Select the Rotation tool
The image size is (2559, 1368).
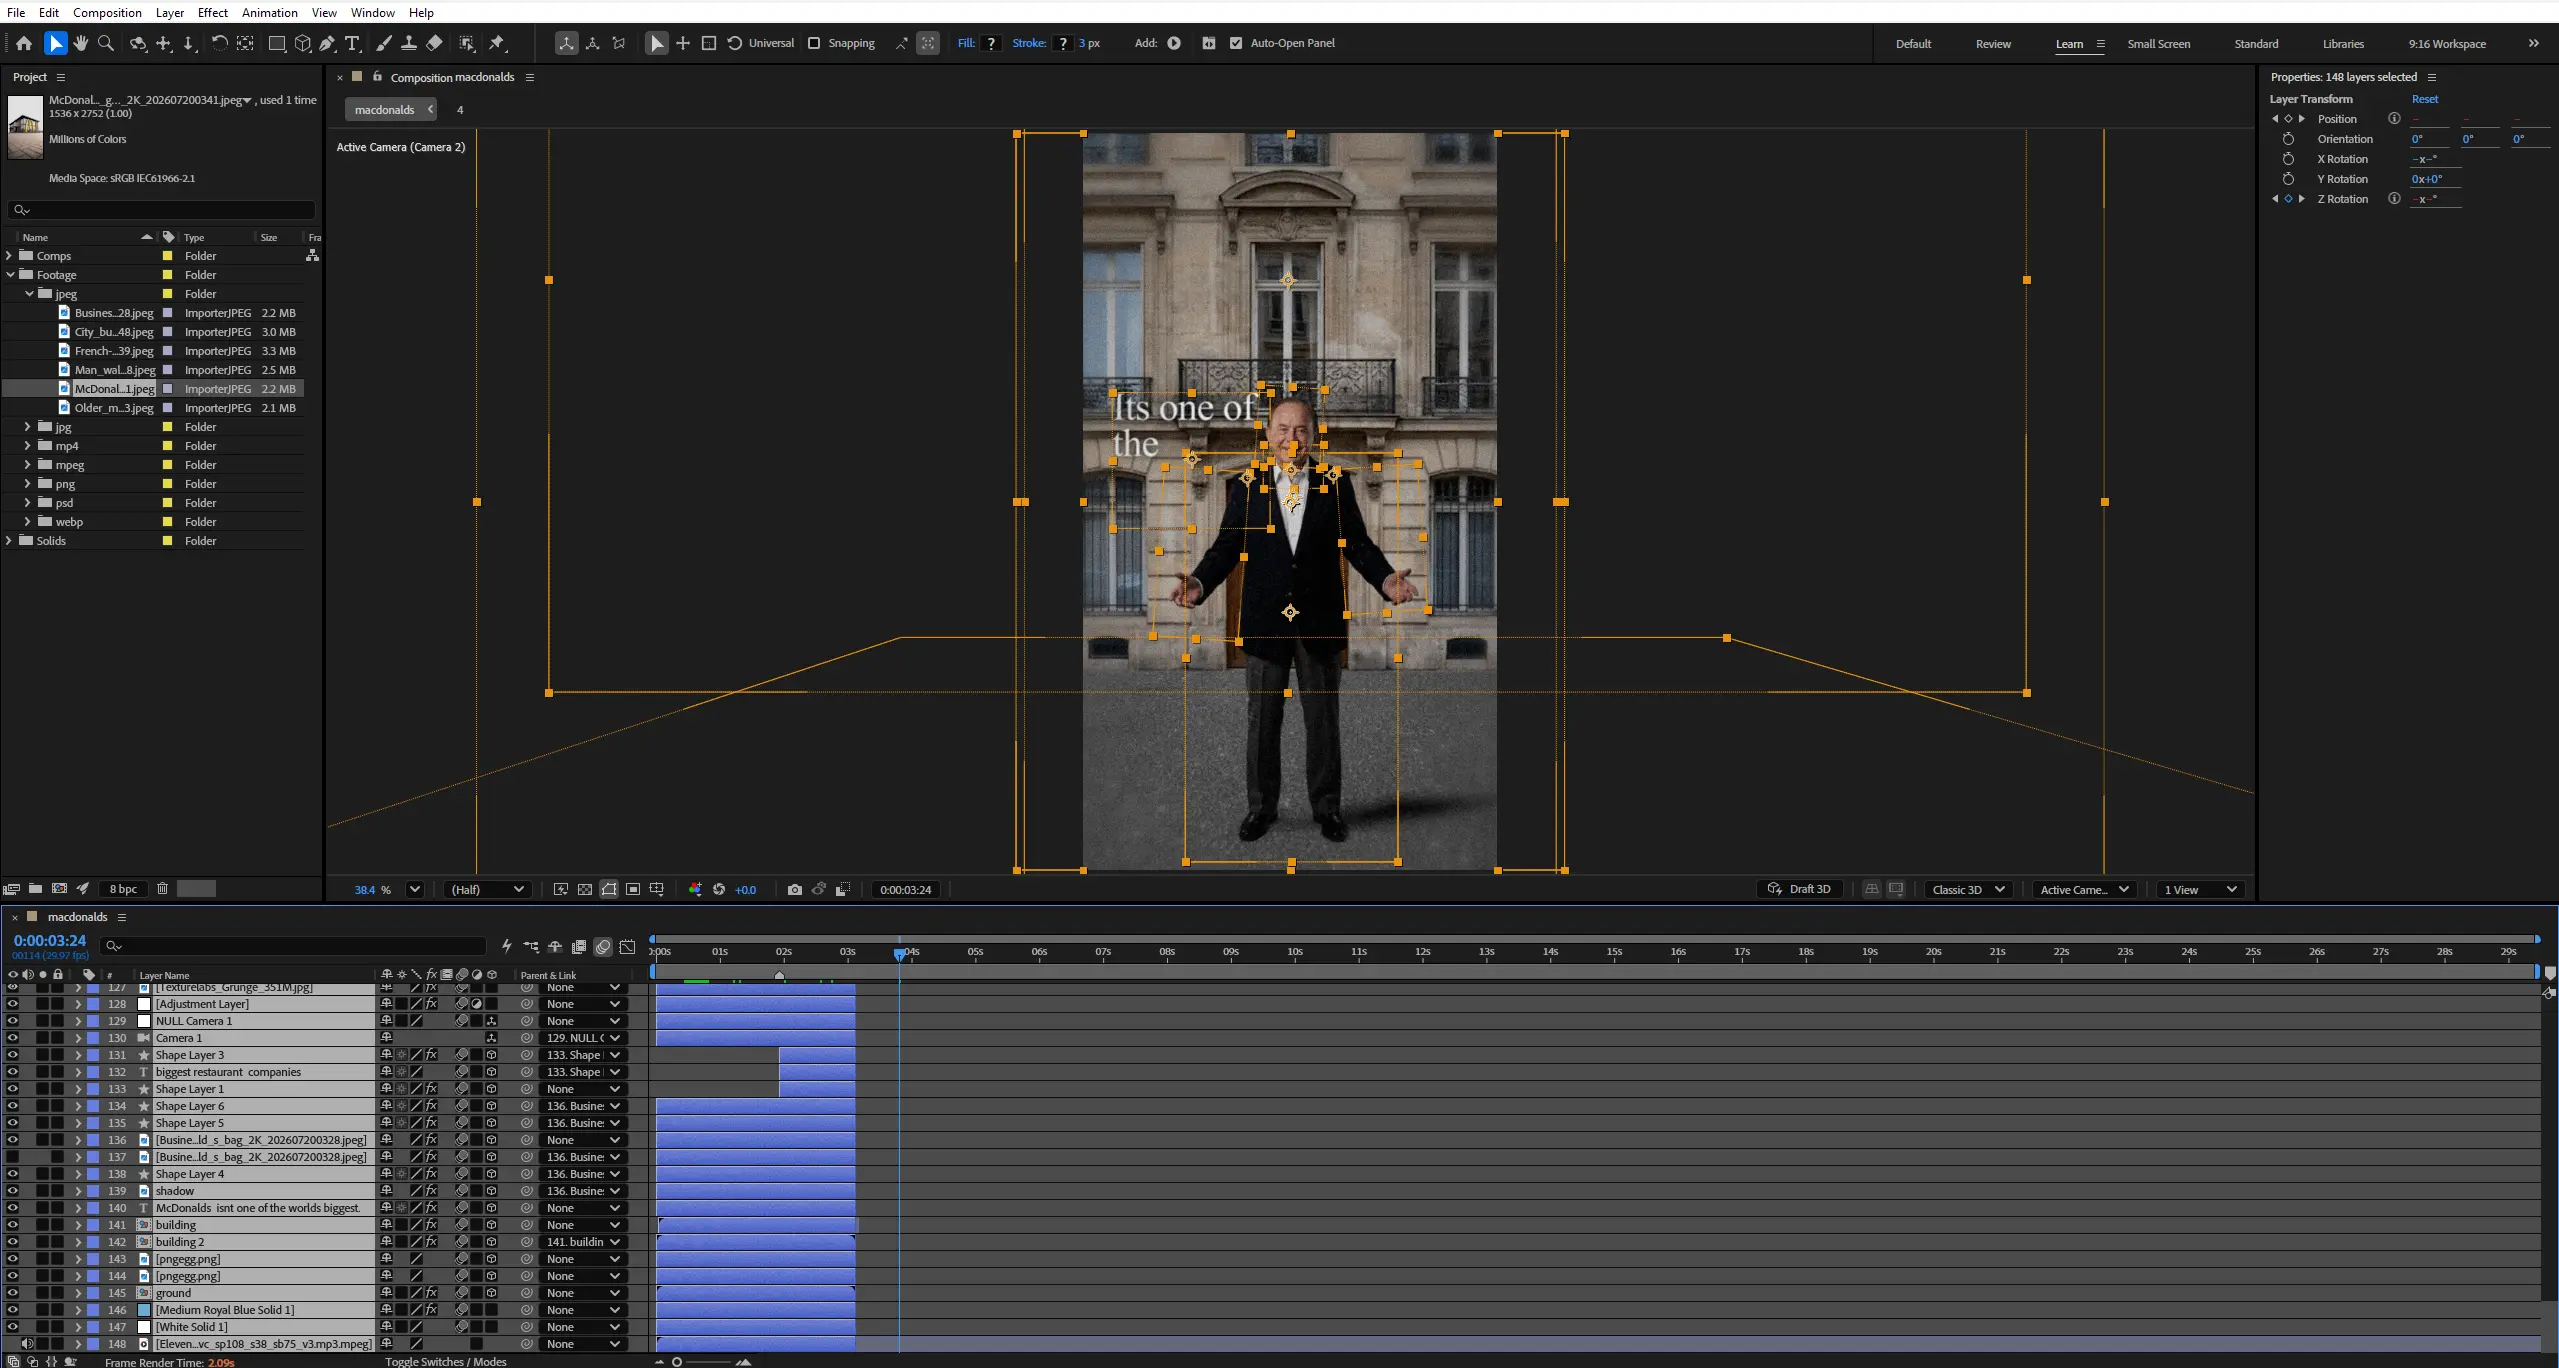coord(219,43)
